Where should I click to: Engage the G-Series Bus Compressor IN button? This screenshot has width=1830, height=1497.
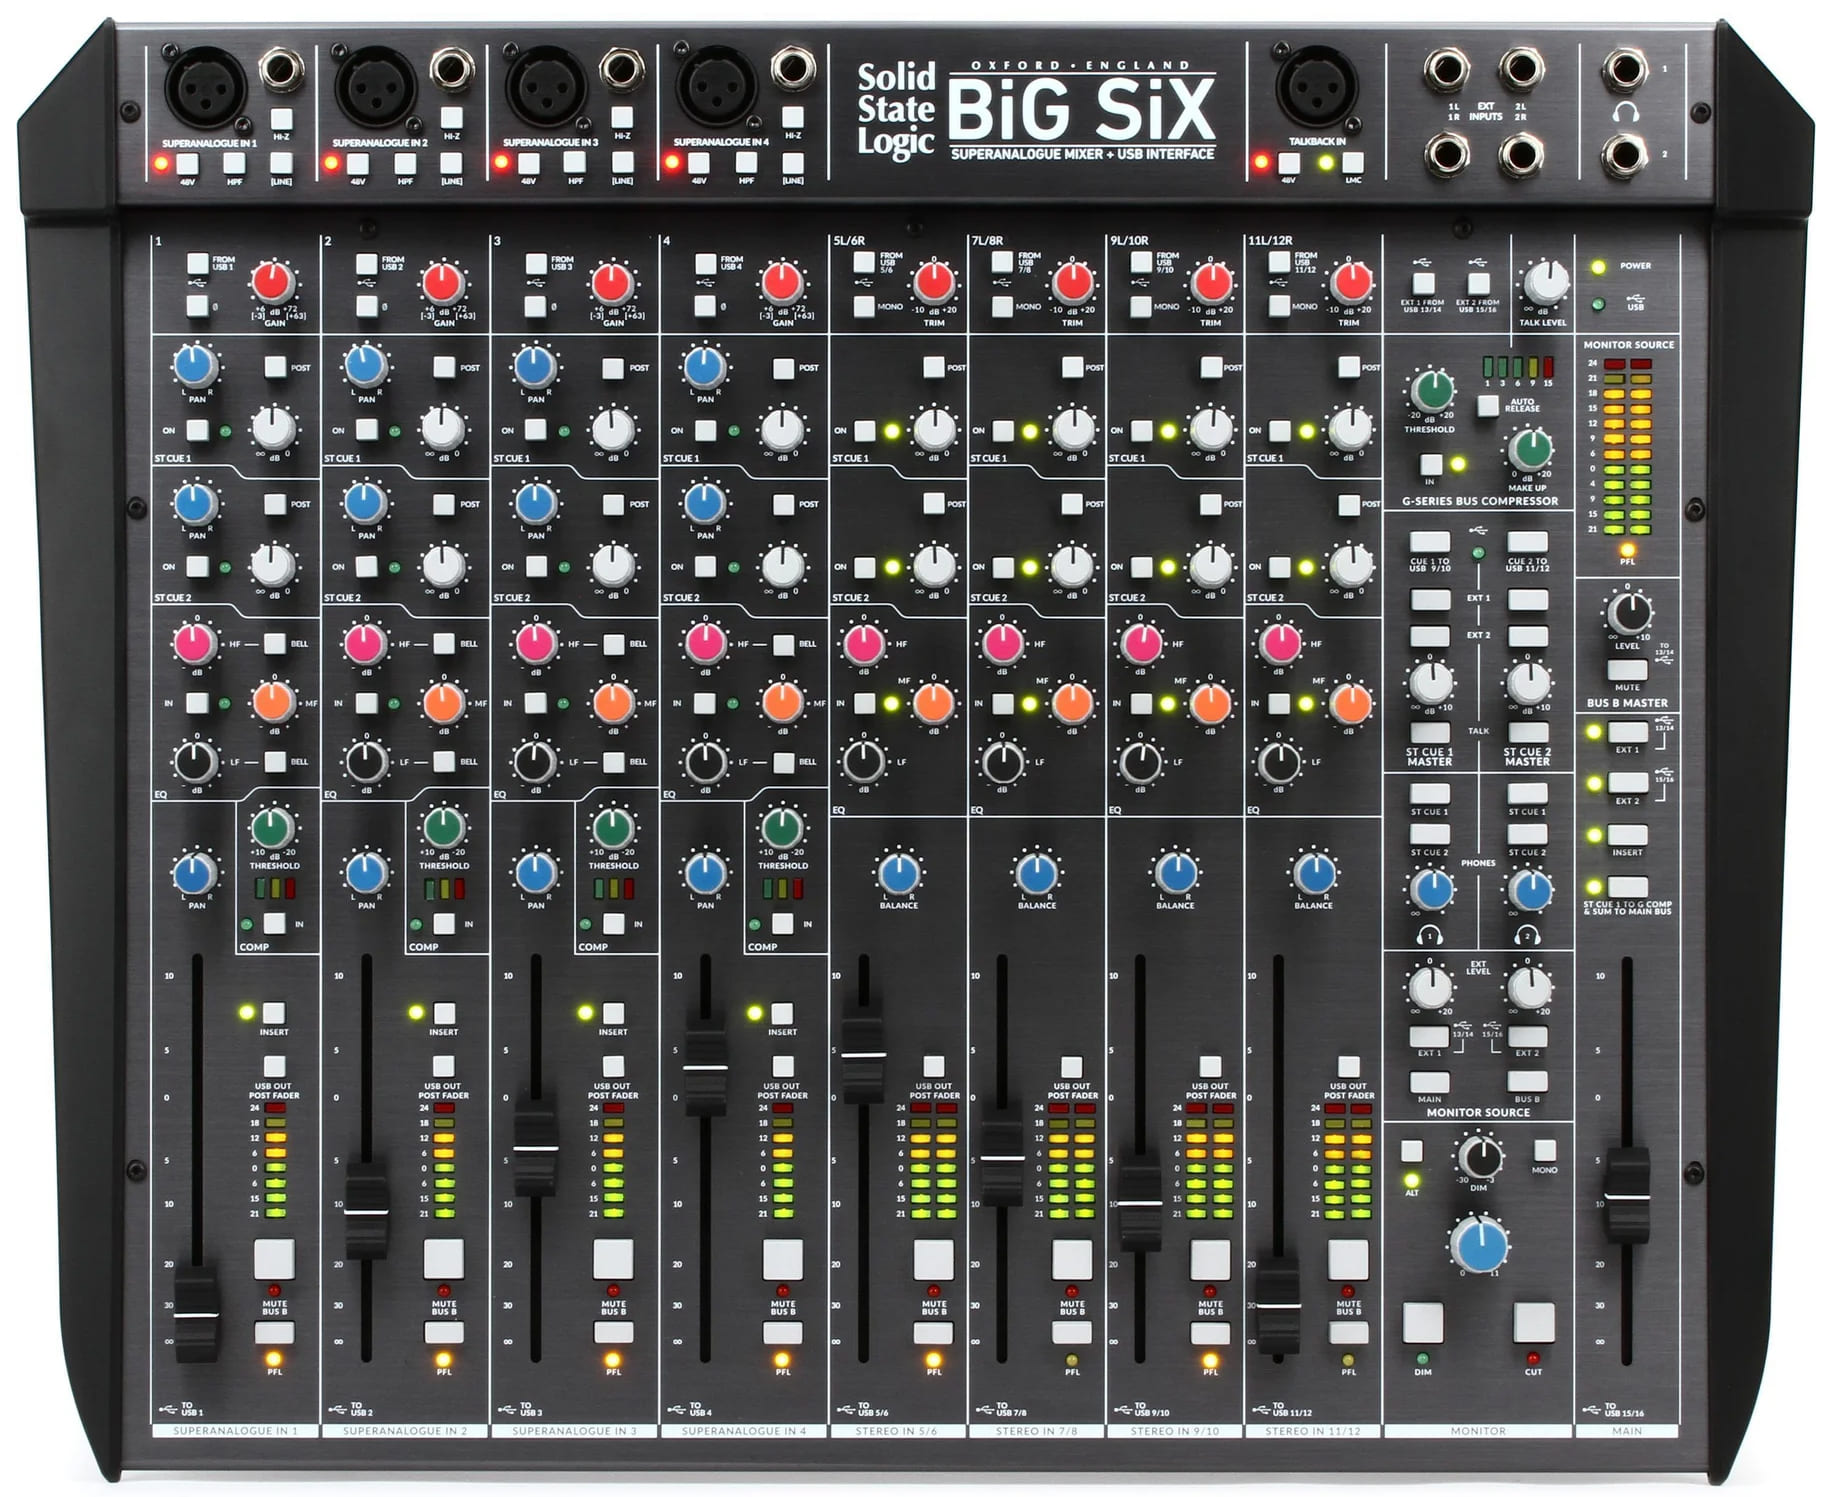point(1431,464)
